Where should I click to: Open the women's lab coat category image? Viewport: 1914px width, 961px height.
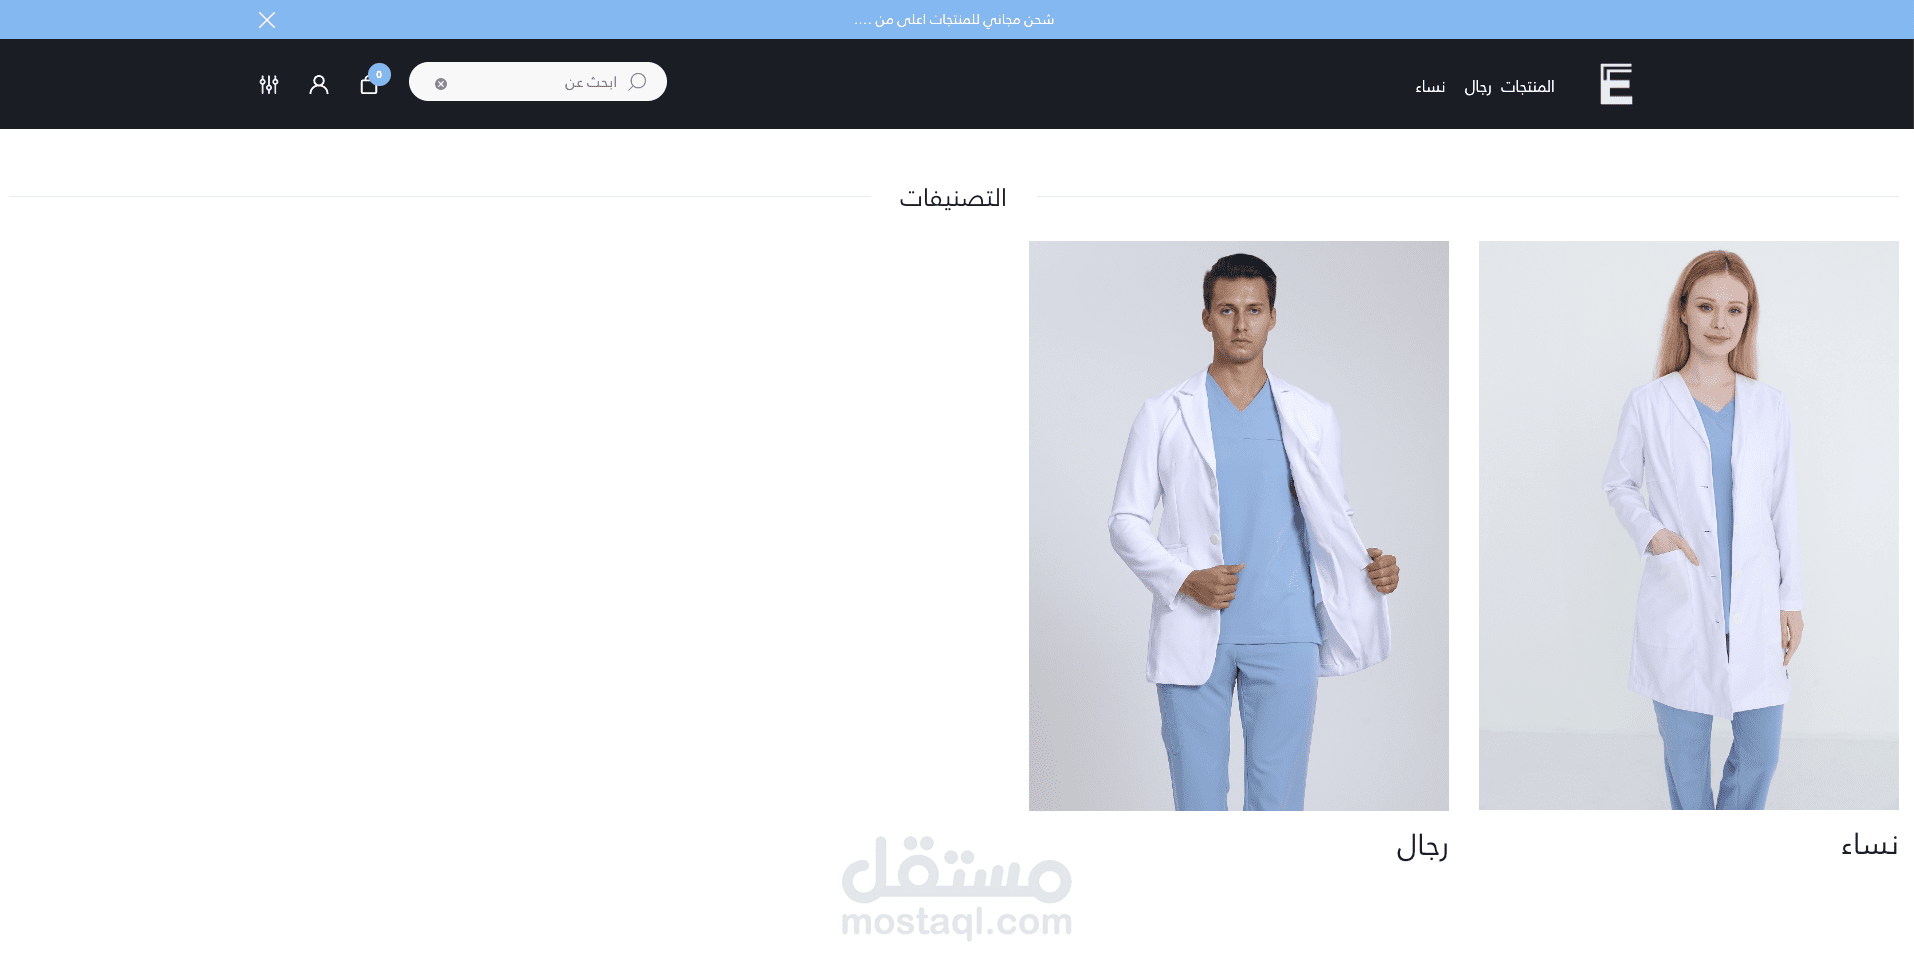(x=1689, y=526)
